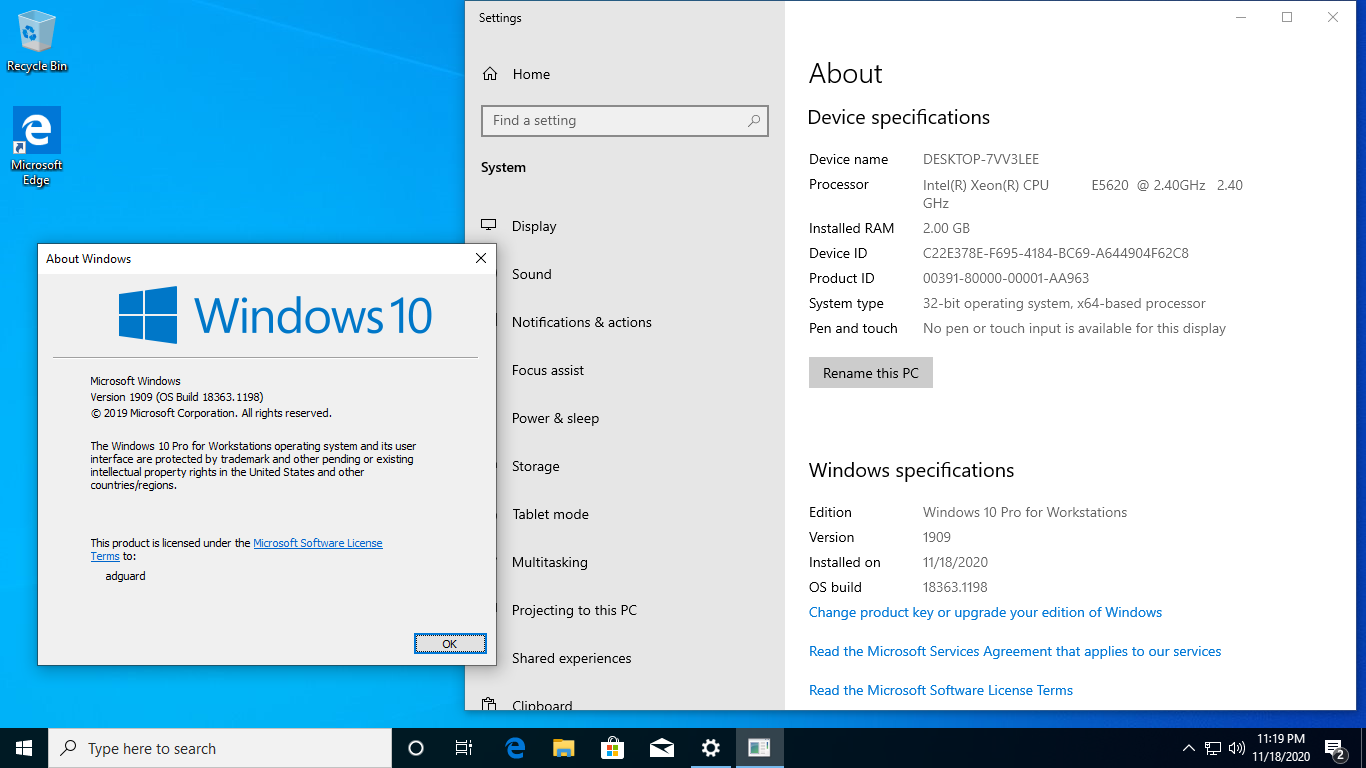
Task: Click OK in About Windows dialog
Action: click(450, 644)
